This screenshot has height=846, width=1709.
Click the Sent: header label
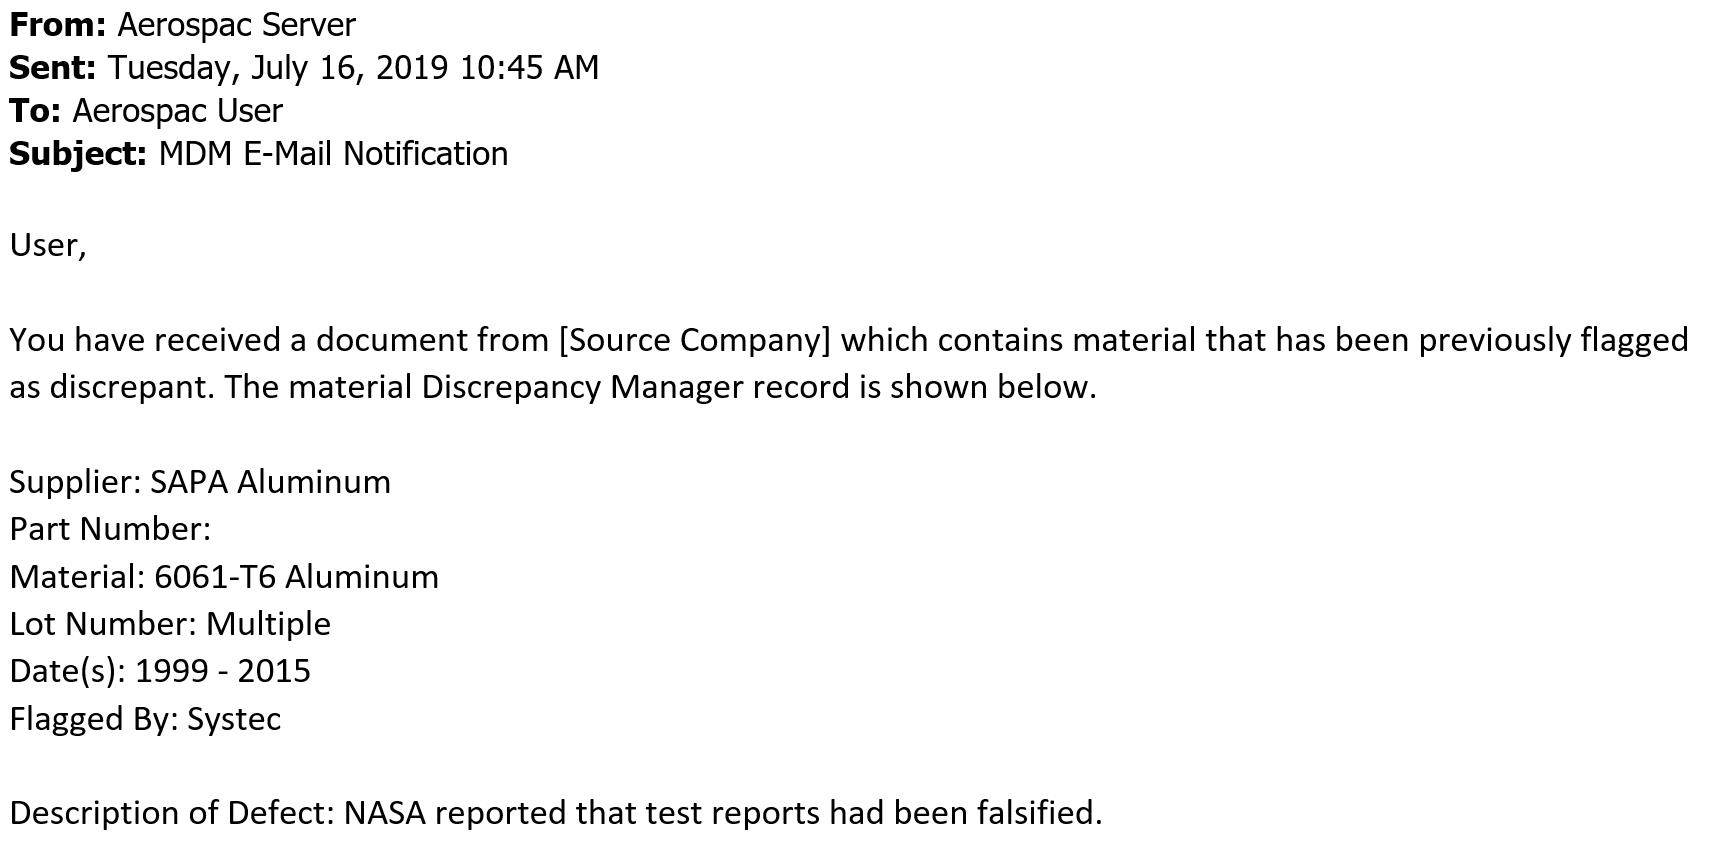pos(53,67)
